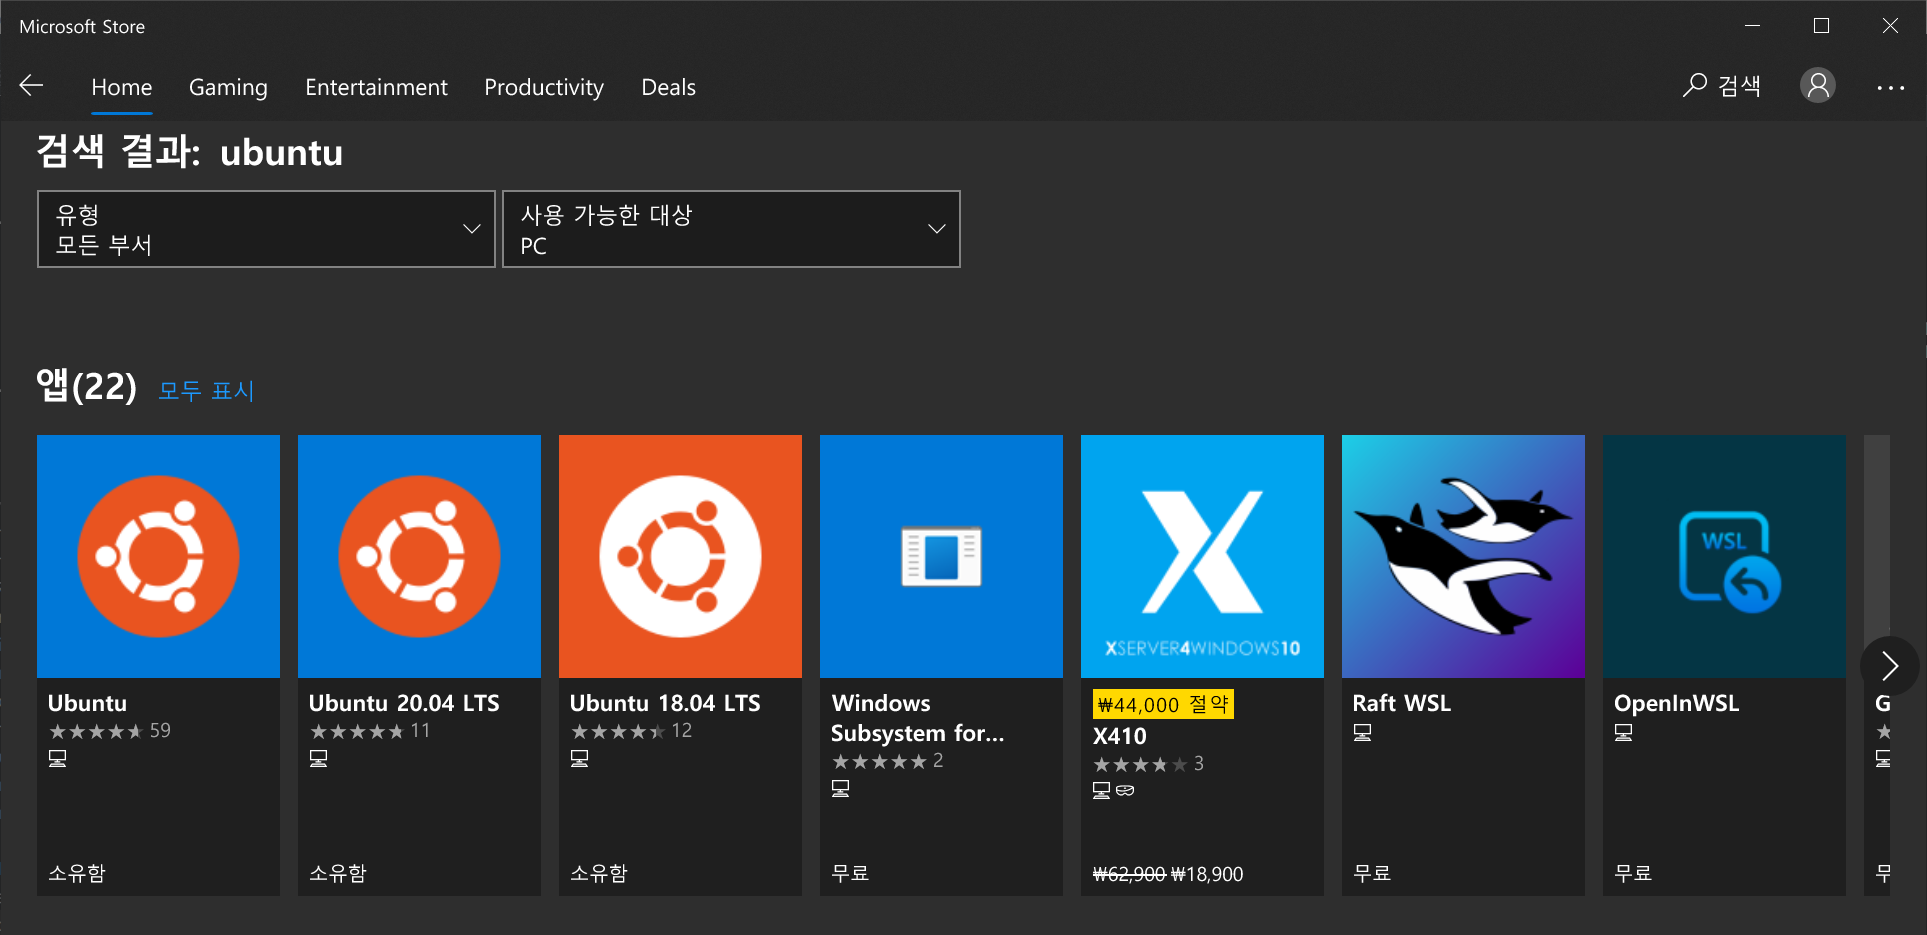Screen dimensions: 1927x935
Task: Click the PC device icon under OpenInWSL
Action: (x=1623, y=733)
